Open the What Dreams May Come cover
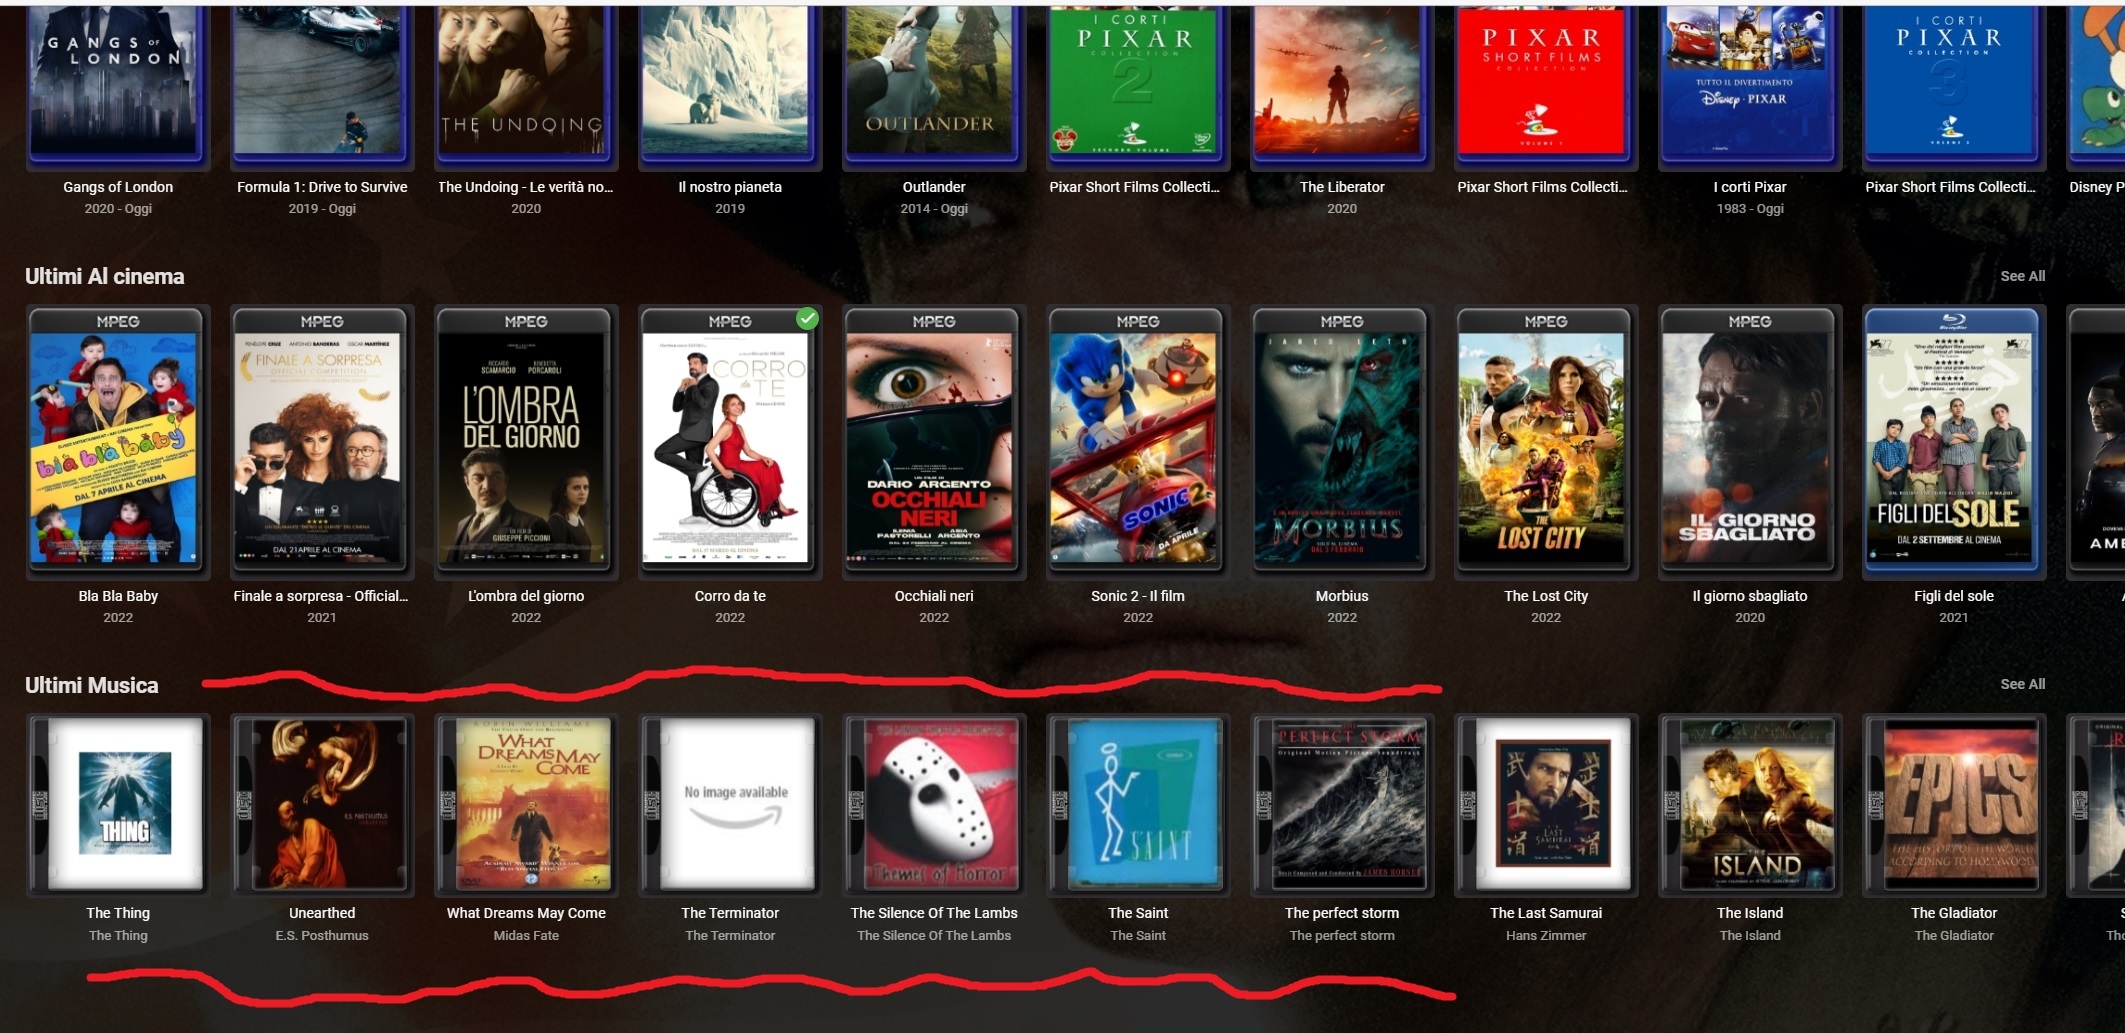2125x1033 pixels. click(x=526, y=804)
